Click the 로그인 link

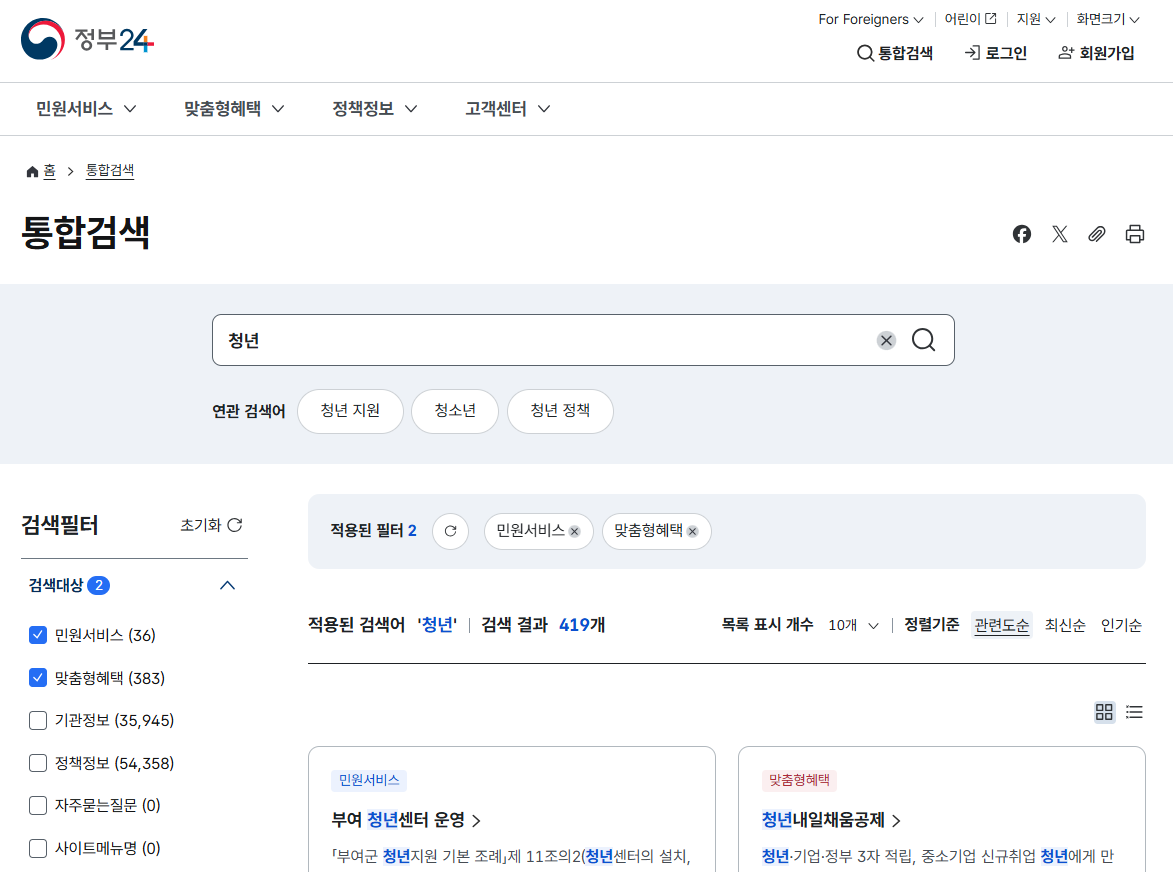(x=995, y=53)
